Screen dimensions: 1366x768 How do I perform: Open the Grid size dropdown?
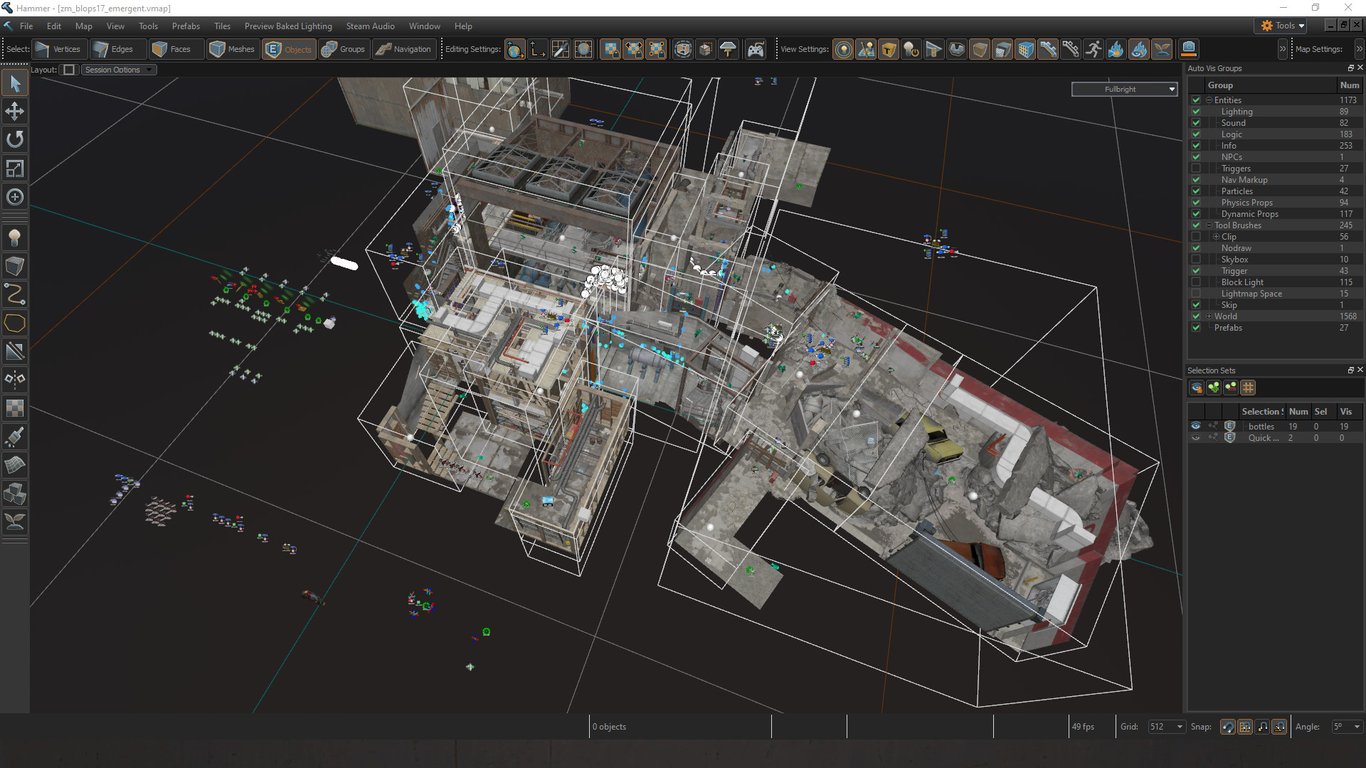[1166, 727]
